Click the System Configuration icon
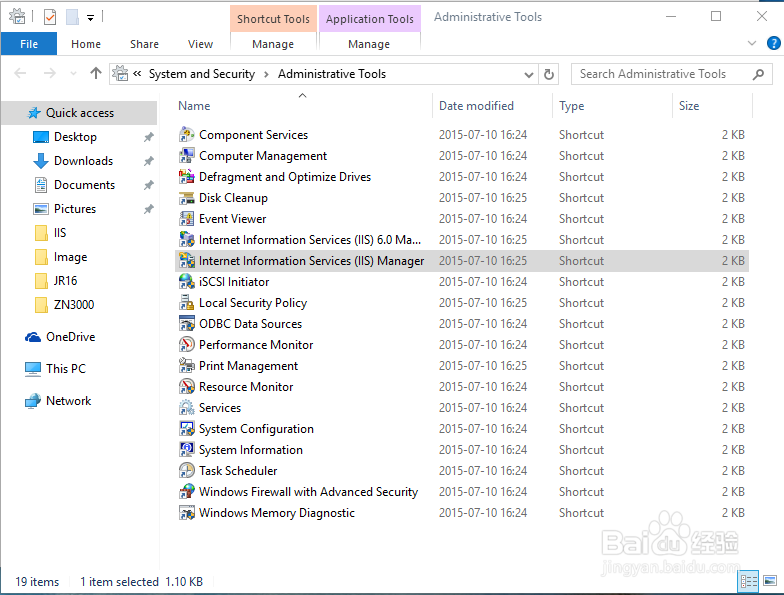The width and height of the screenshot is (784, 595). click(x=186, y=428)
